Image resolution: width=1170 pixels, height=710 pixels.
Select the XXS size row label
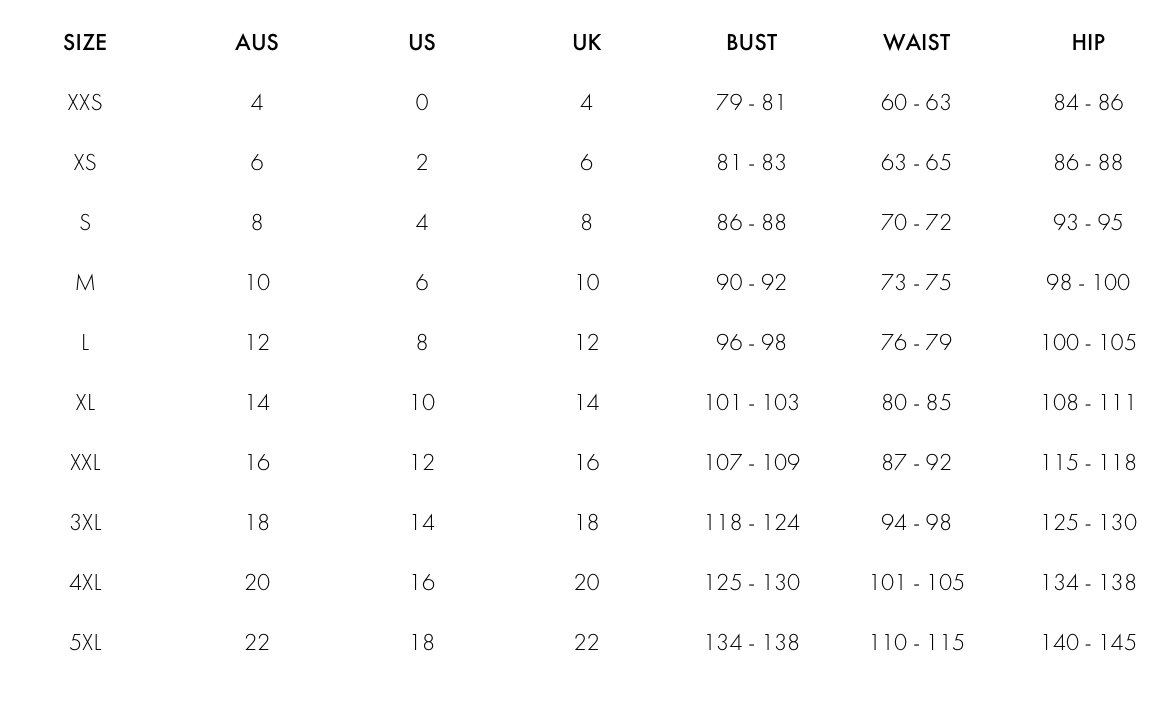click(85, 102)
